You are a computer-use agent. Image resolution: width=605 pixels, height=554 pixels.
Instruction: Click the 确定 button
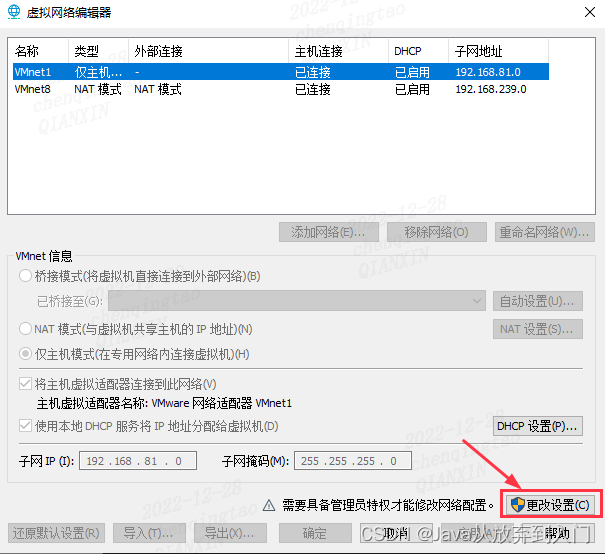click(315, 533)
